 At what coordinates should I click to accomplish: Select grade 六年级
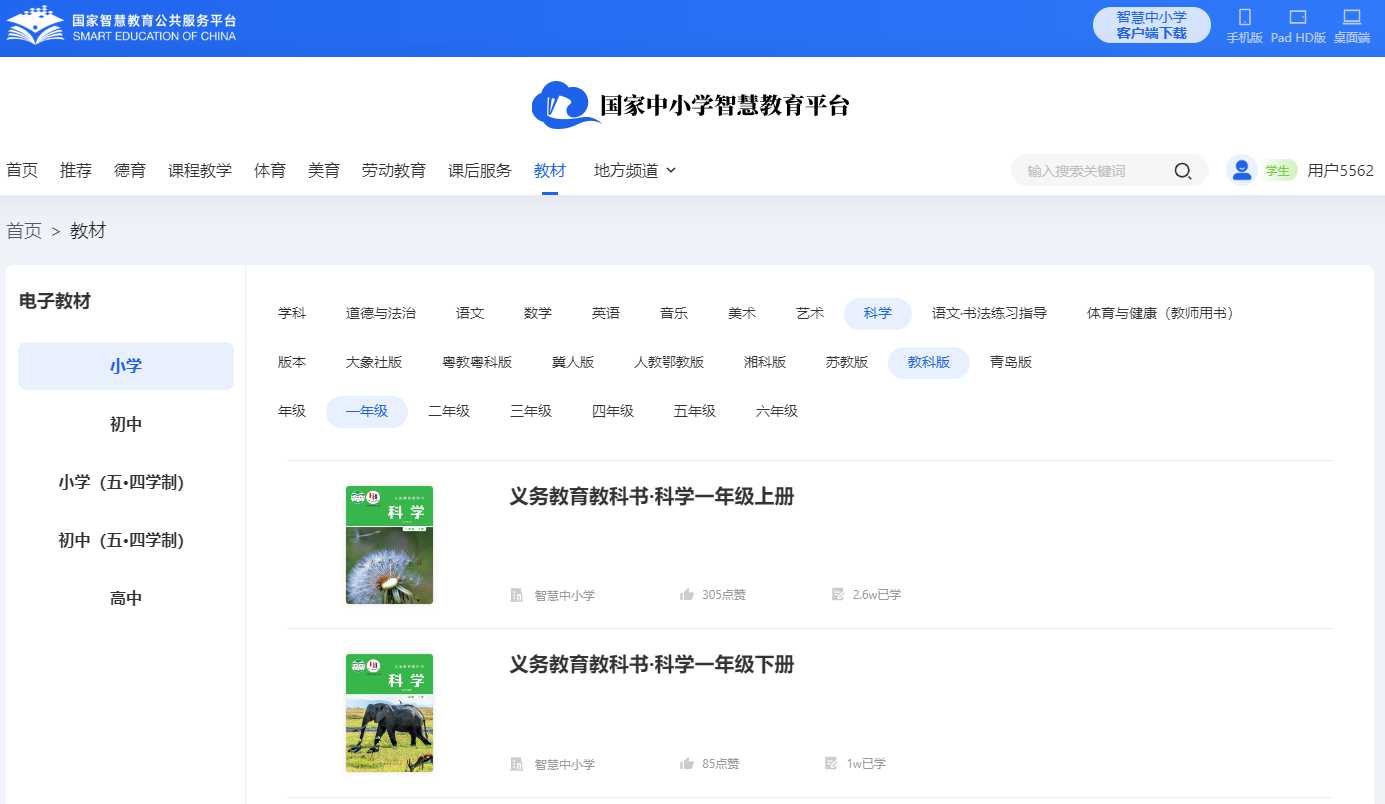tap(777, 411)
